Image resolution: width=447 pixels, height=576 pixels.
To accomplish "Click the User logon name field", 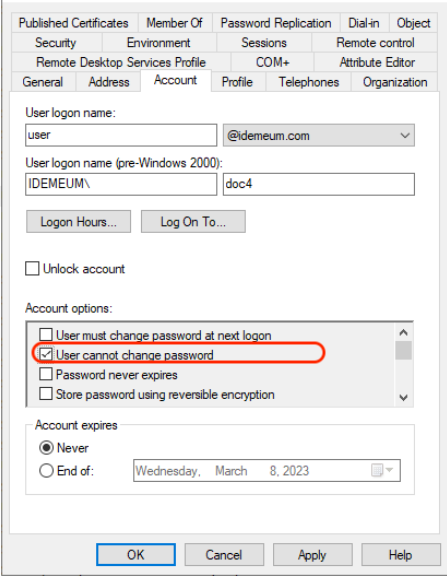I will (x=121, y=135).
